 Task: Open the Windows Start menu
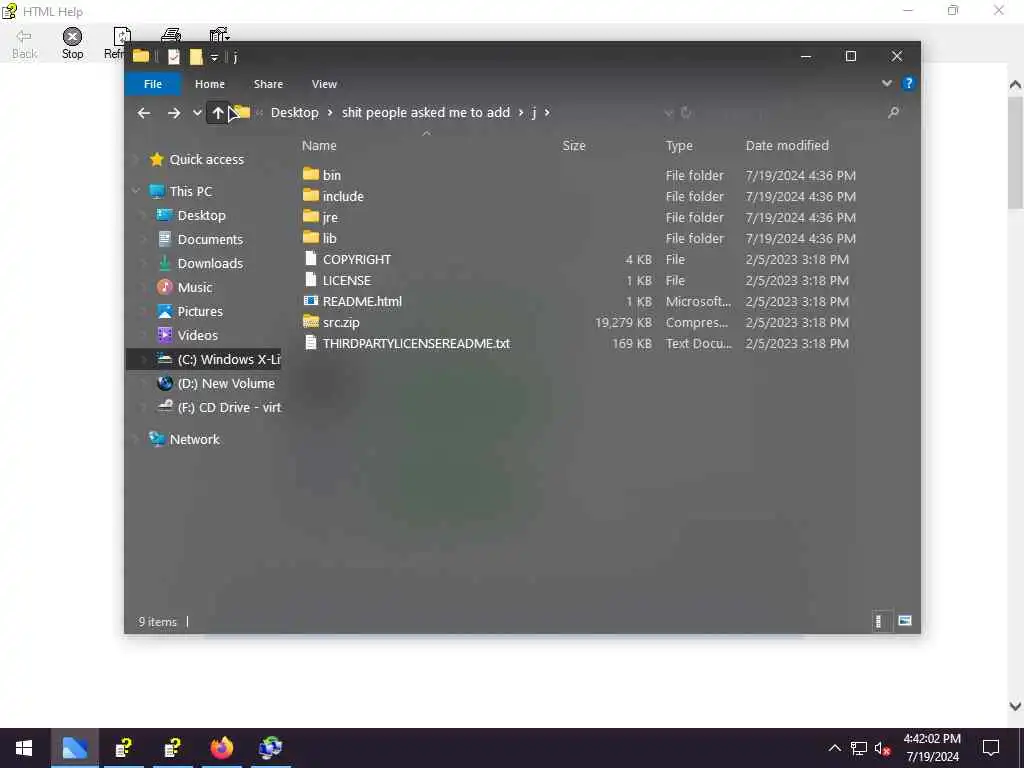tap(24, 748)
